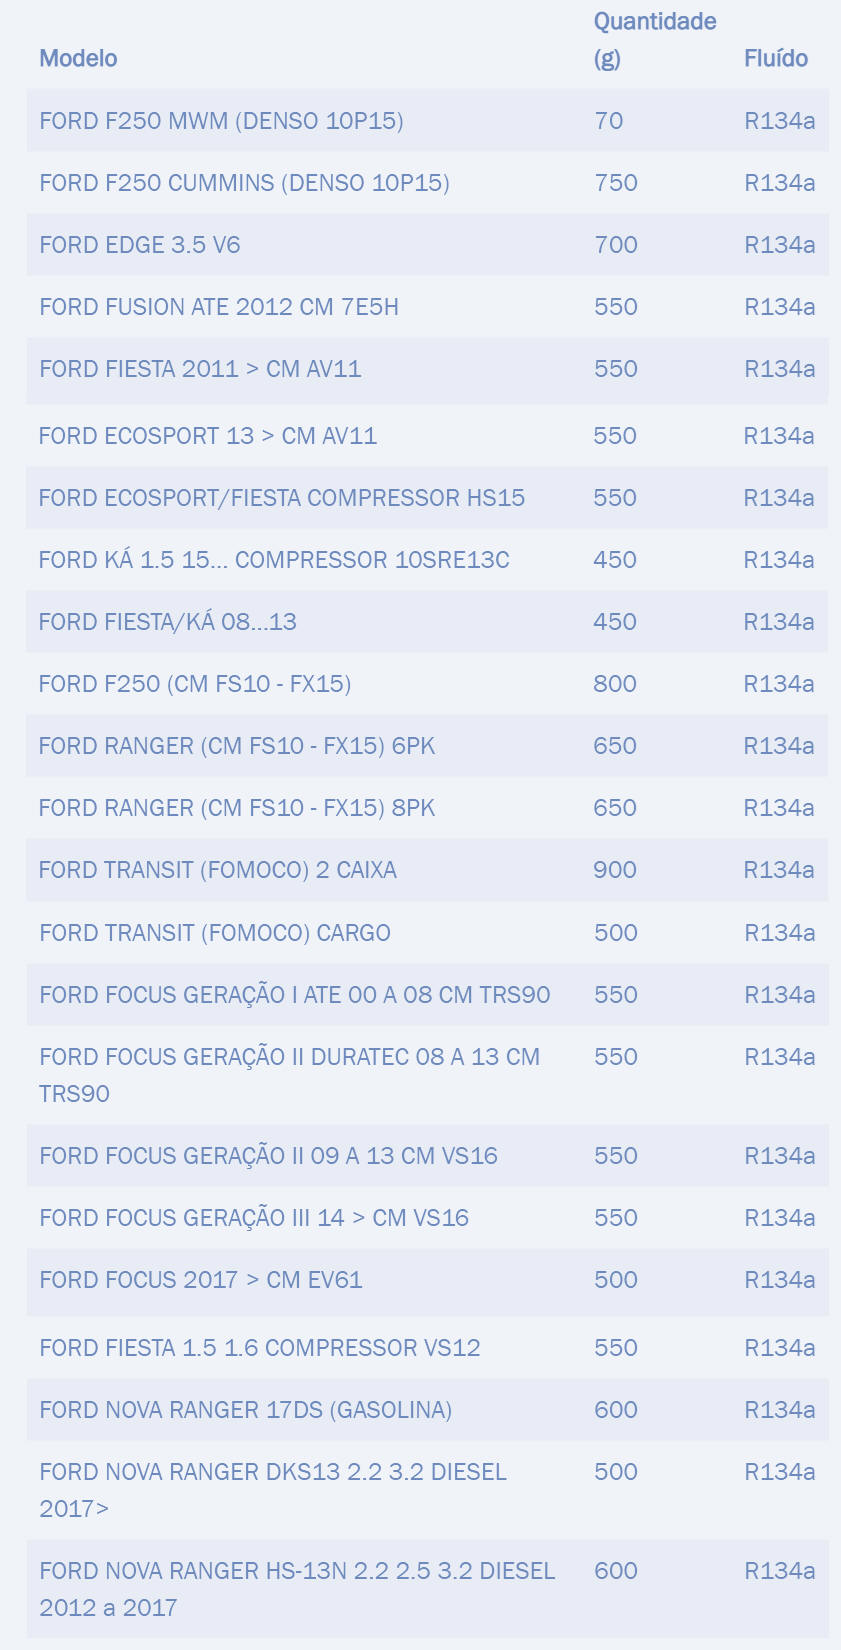
Task: Click the Quantidade (g) column header
Action: click(x=654, y=40)
